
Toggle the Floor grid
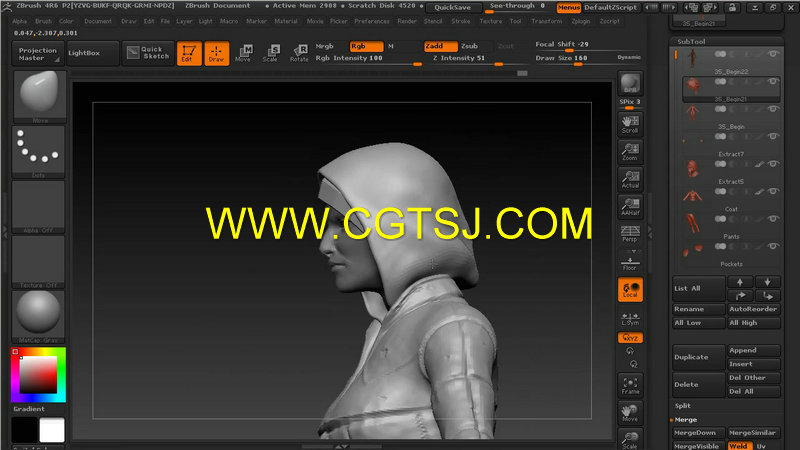[x=630, y=261]
